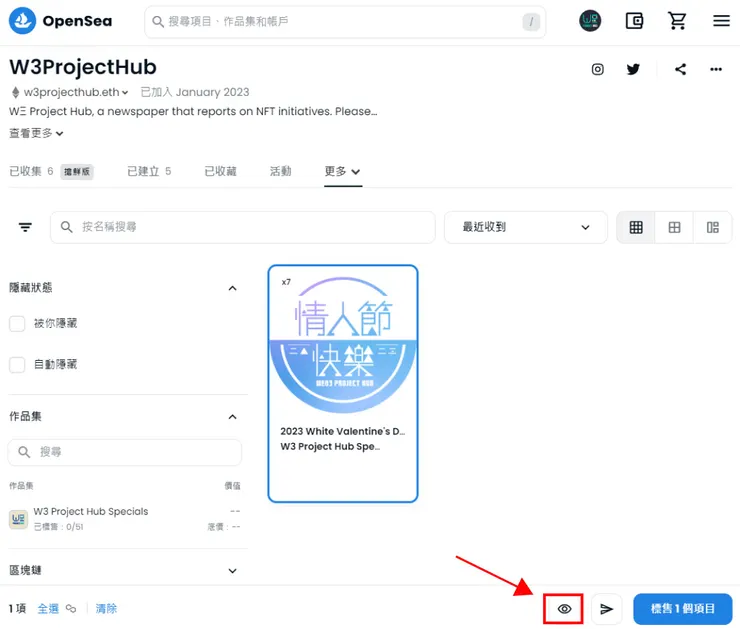Open the Twitter profile link
Screen dimensions: 740x629
click(x=633, y=69)
